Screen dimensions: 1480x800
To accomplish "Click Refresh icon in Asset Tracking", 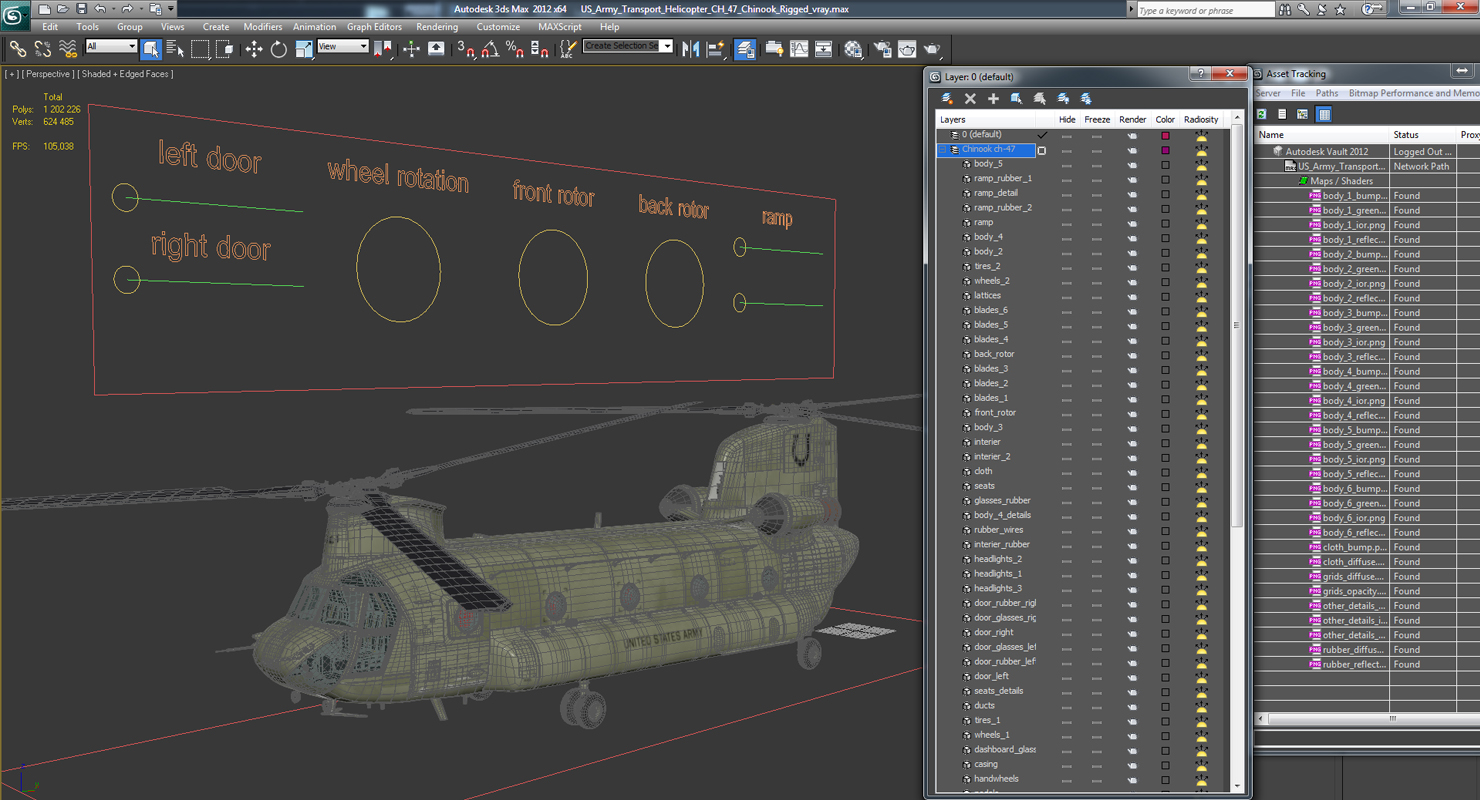I will coord(1262,114).
